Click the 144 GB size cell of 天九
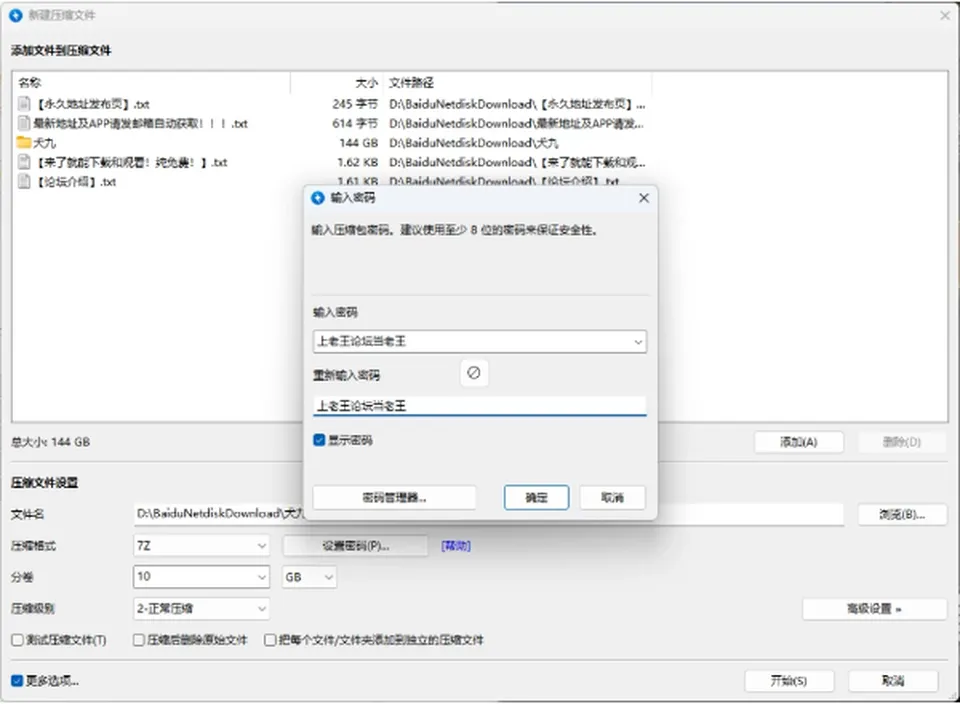Viewport: 960px width, 704px height. (359, 143)
